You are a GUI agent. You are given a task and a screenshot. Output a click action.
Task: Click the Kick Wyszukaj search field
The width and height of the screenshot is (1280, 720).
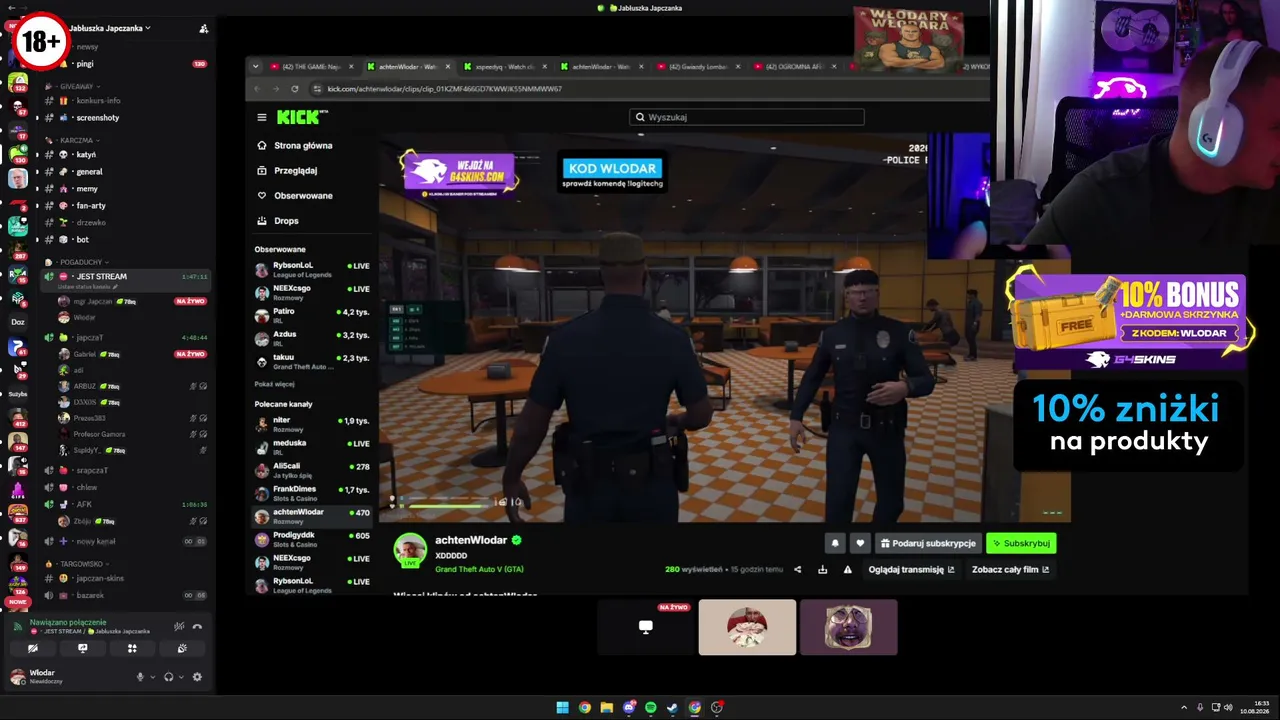click(747, 117)
